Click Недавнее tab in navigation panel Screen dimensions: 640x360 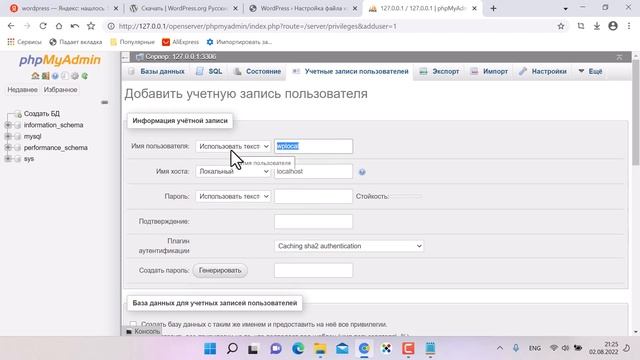click(22, 90)
